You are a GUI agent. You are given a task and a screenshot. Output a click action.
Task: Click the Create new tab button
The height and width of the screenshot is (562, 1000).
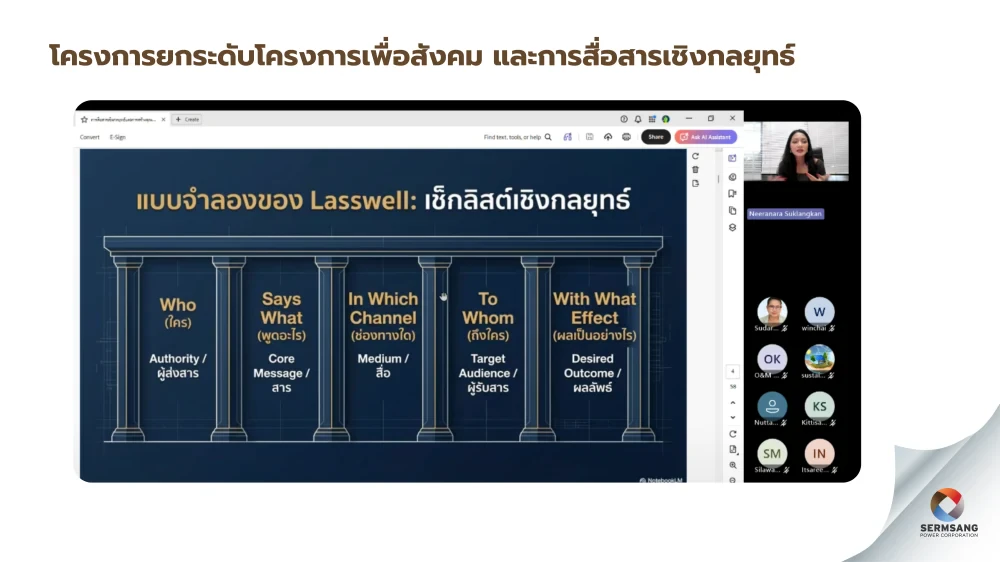(188, 119)
